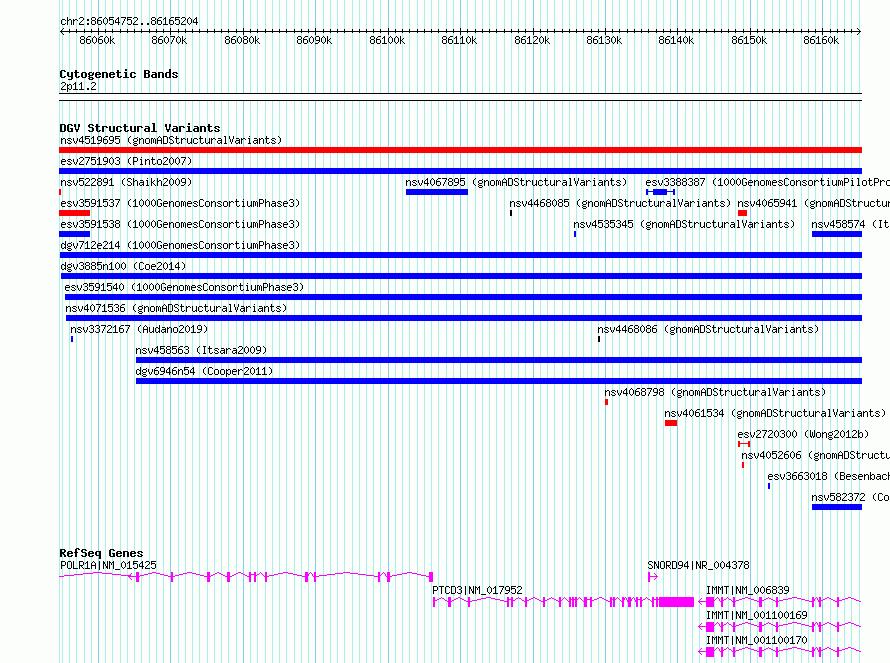Select dgv3885n100 (Coe2014) label
The height and width of the screenshot is (663, 890).
tap(123, 266)
